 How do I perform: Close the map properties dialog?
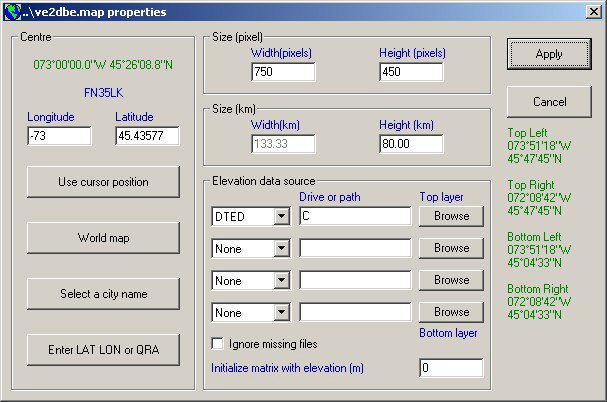tap(593, 12)
